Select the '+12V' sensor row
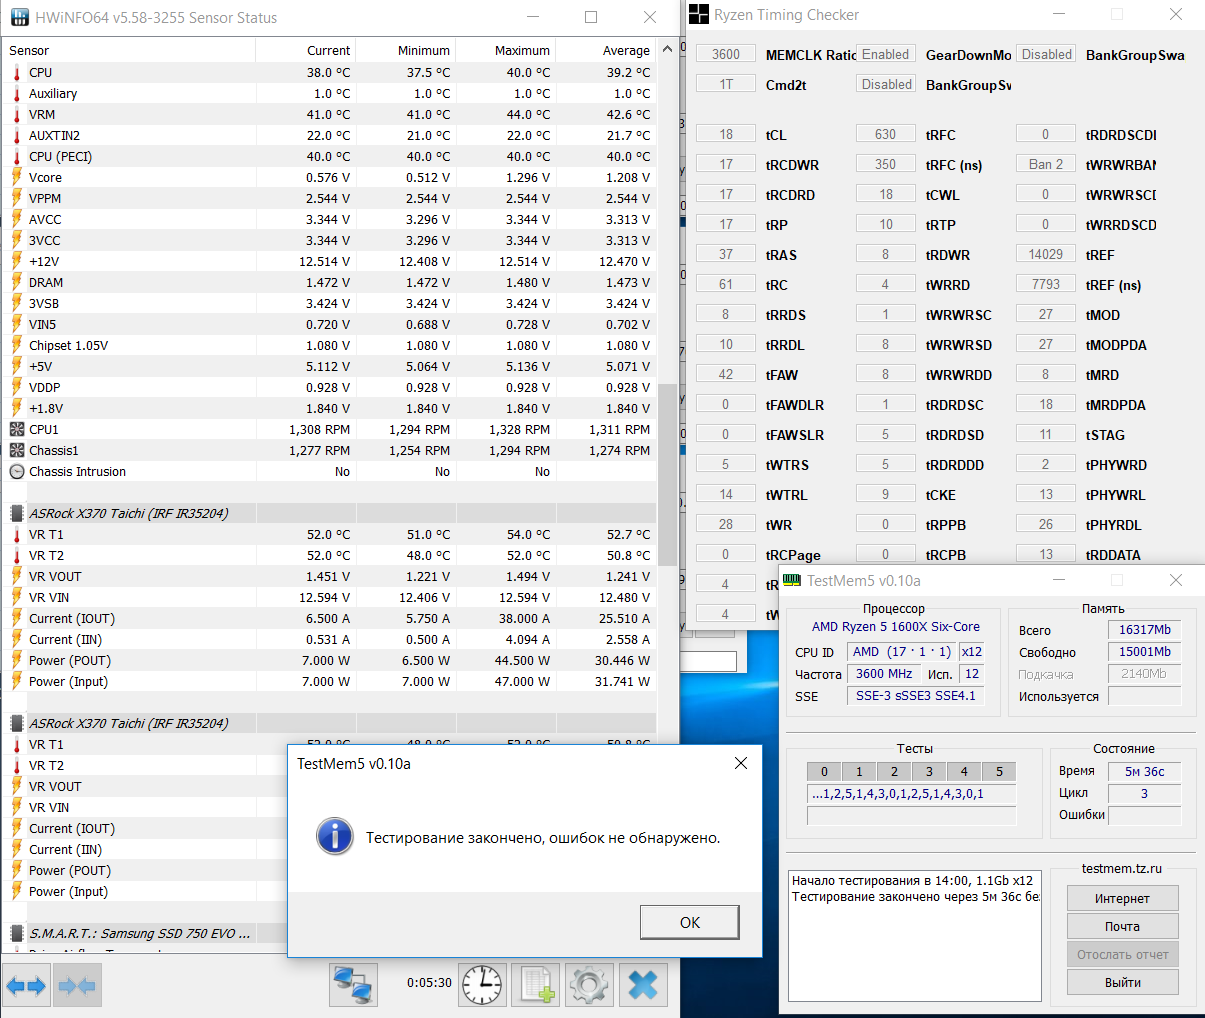The image size is (1205, 1018). pyautogui.click(x=330, y=261)
